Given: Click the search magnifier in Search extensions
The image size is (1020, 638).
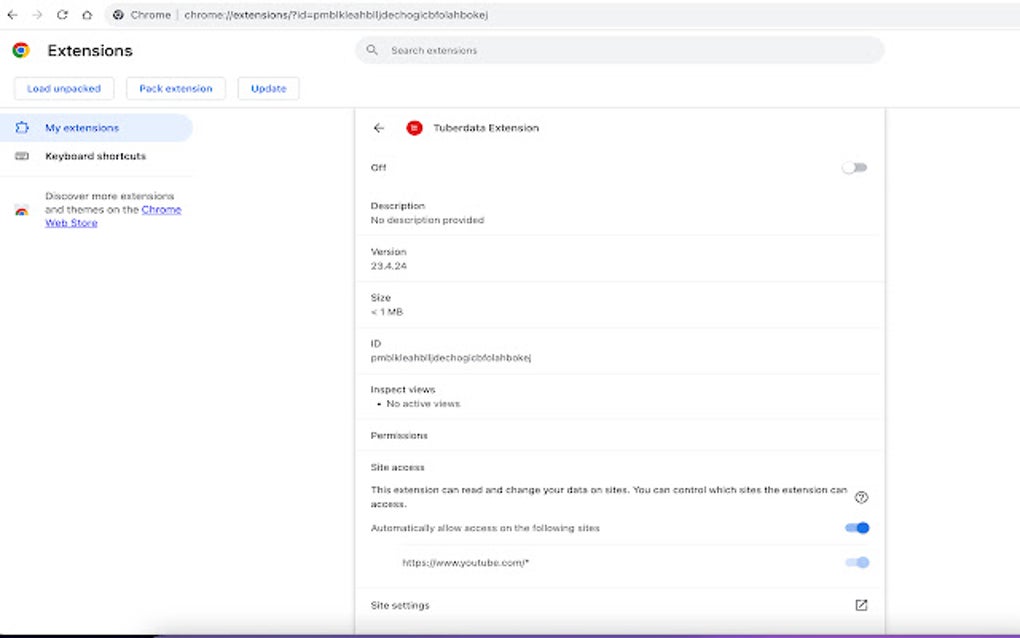Looking at the screenshot, I should 371,50.
